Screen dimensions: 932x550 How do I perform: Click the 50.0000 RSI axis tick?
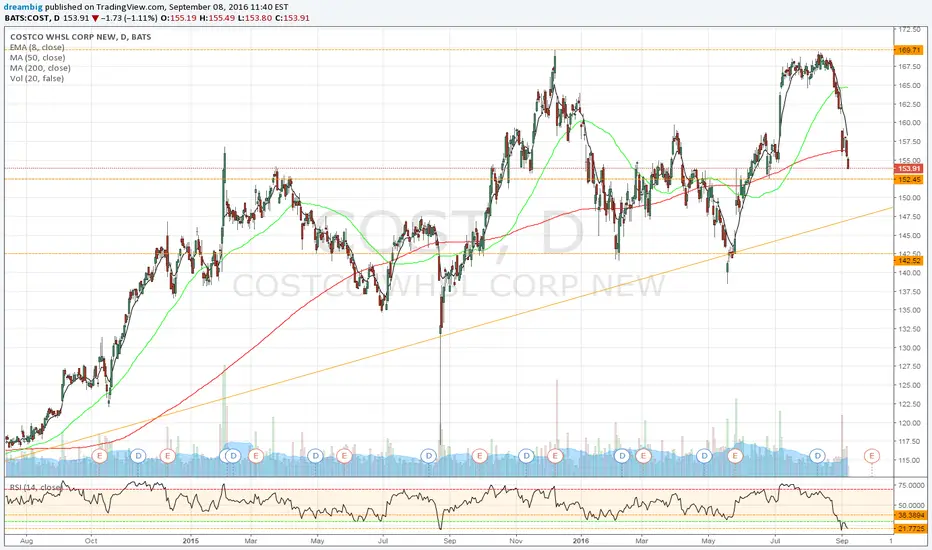click(x=910, y=505)
